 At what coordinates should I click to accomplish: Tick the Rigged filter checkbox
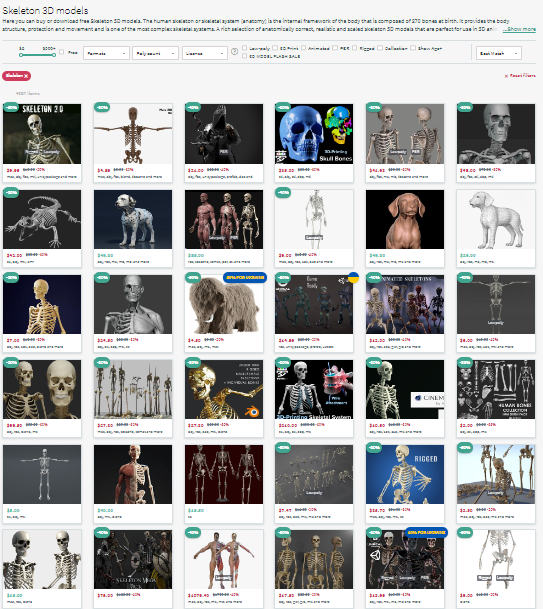[355, 48]
